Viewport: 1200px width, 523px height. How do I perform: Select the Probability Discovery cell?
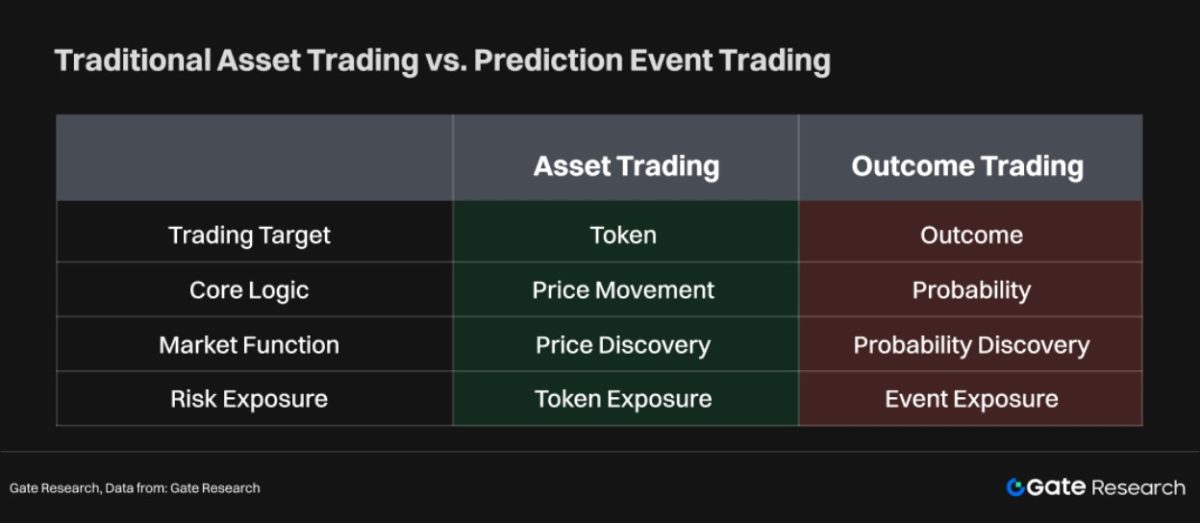(970, 345)
